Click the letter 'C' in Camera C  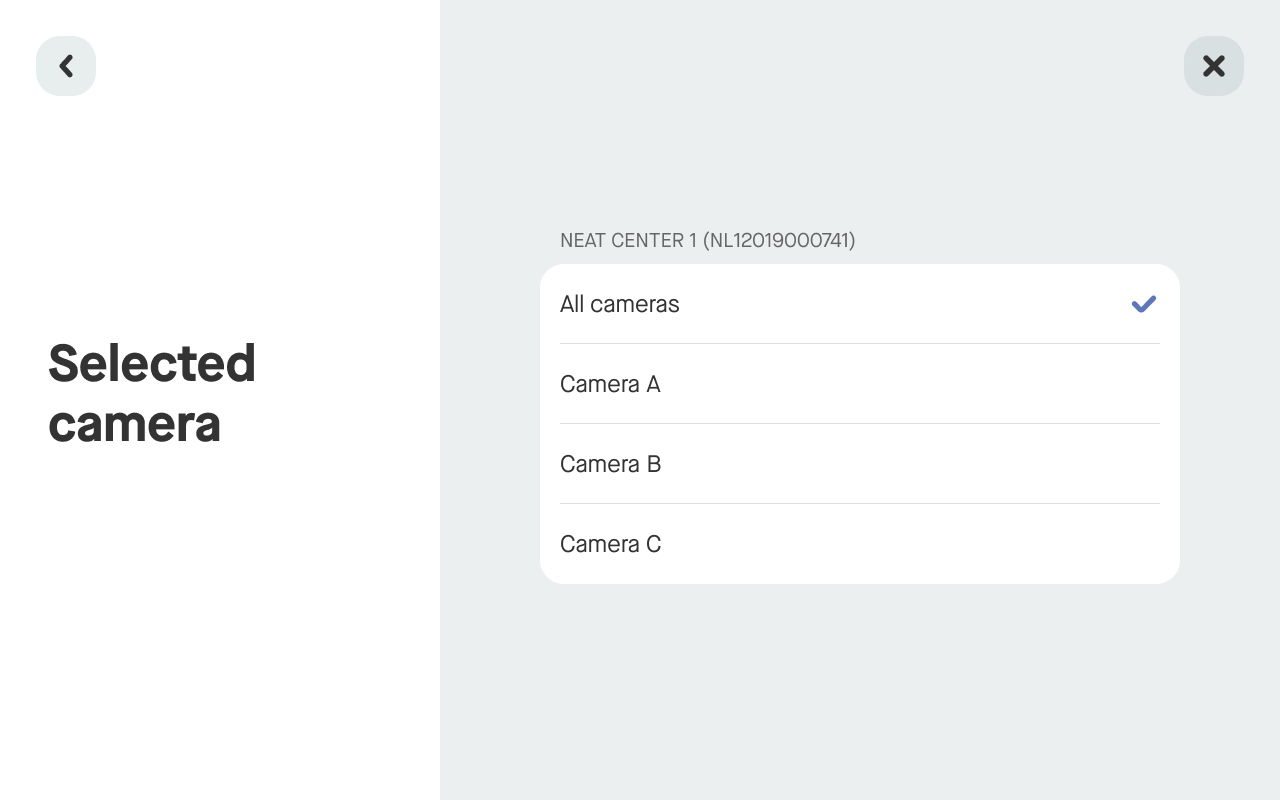653,544
